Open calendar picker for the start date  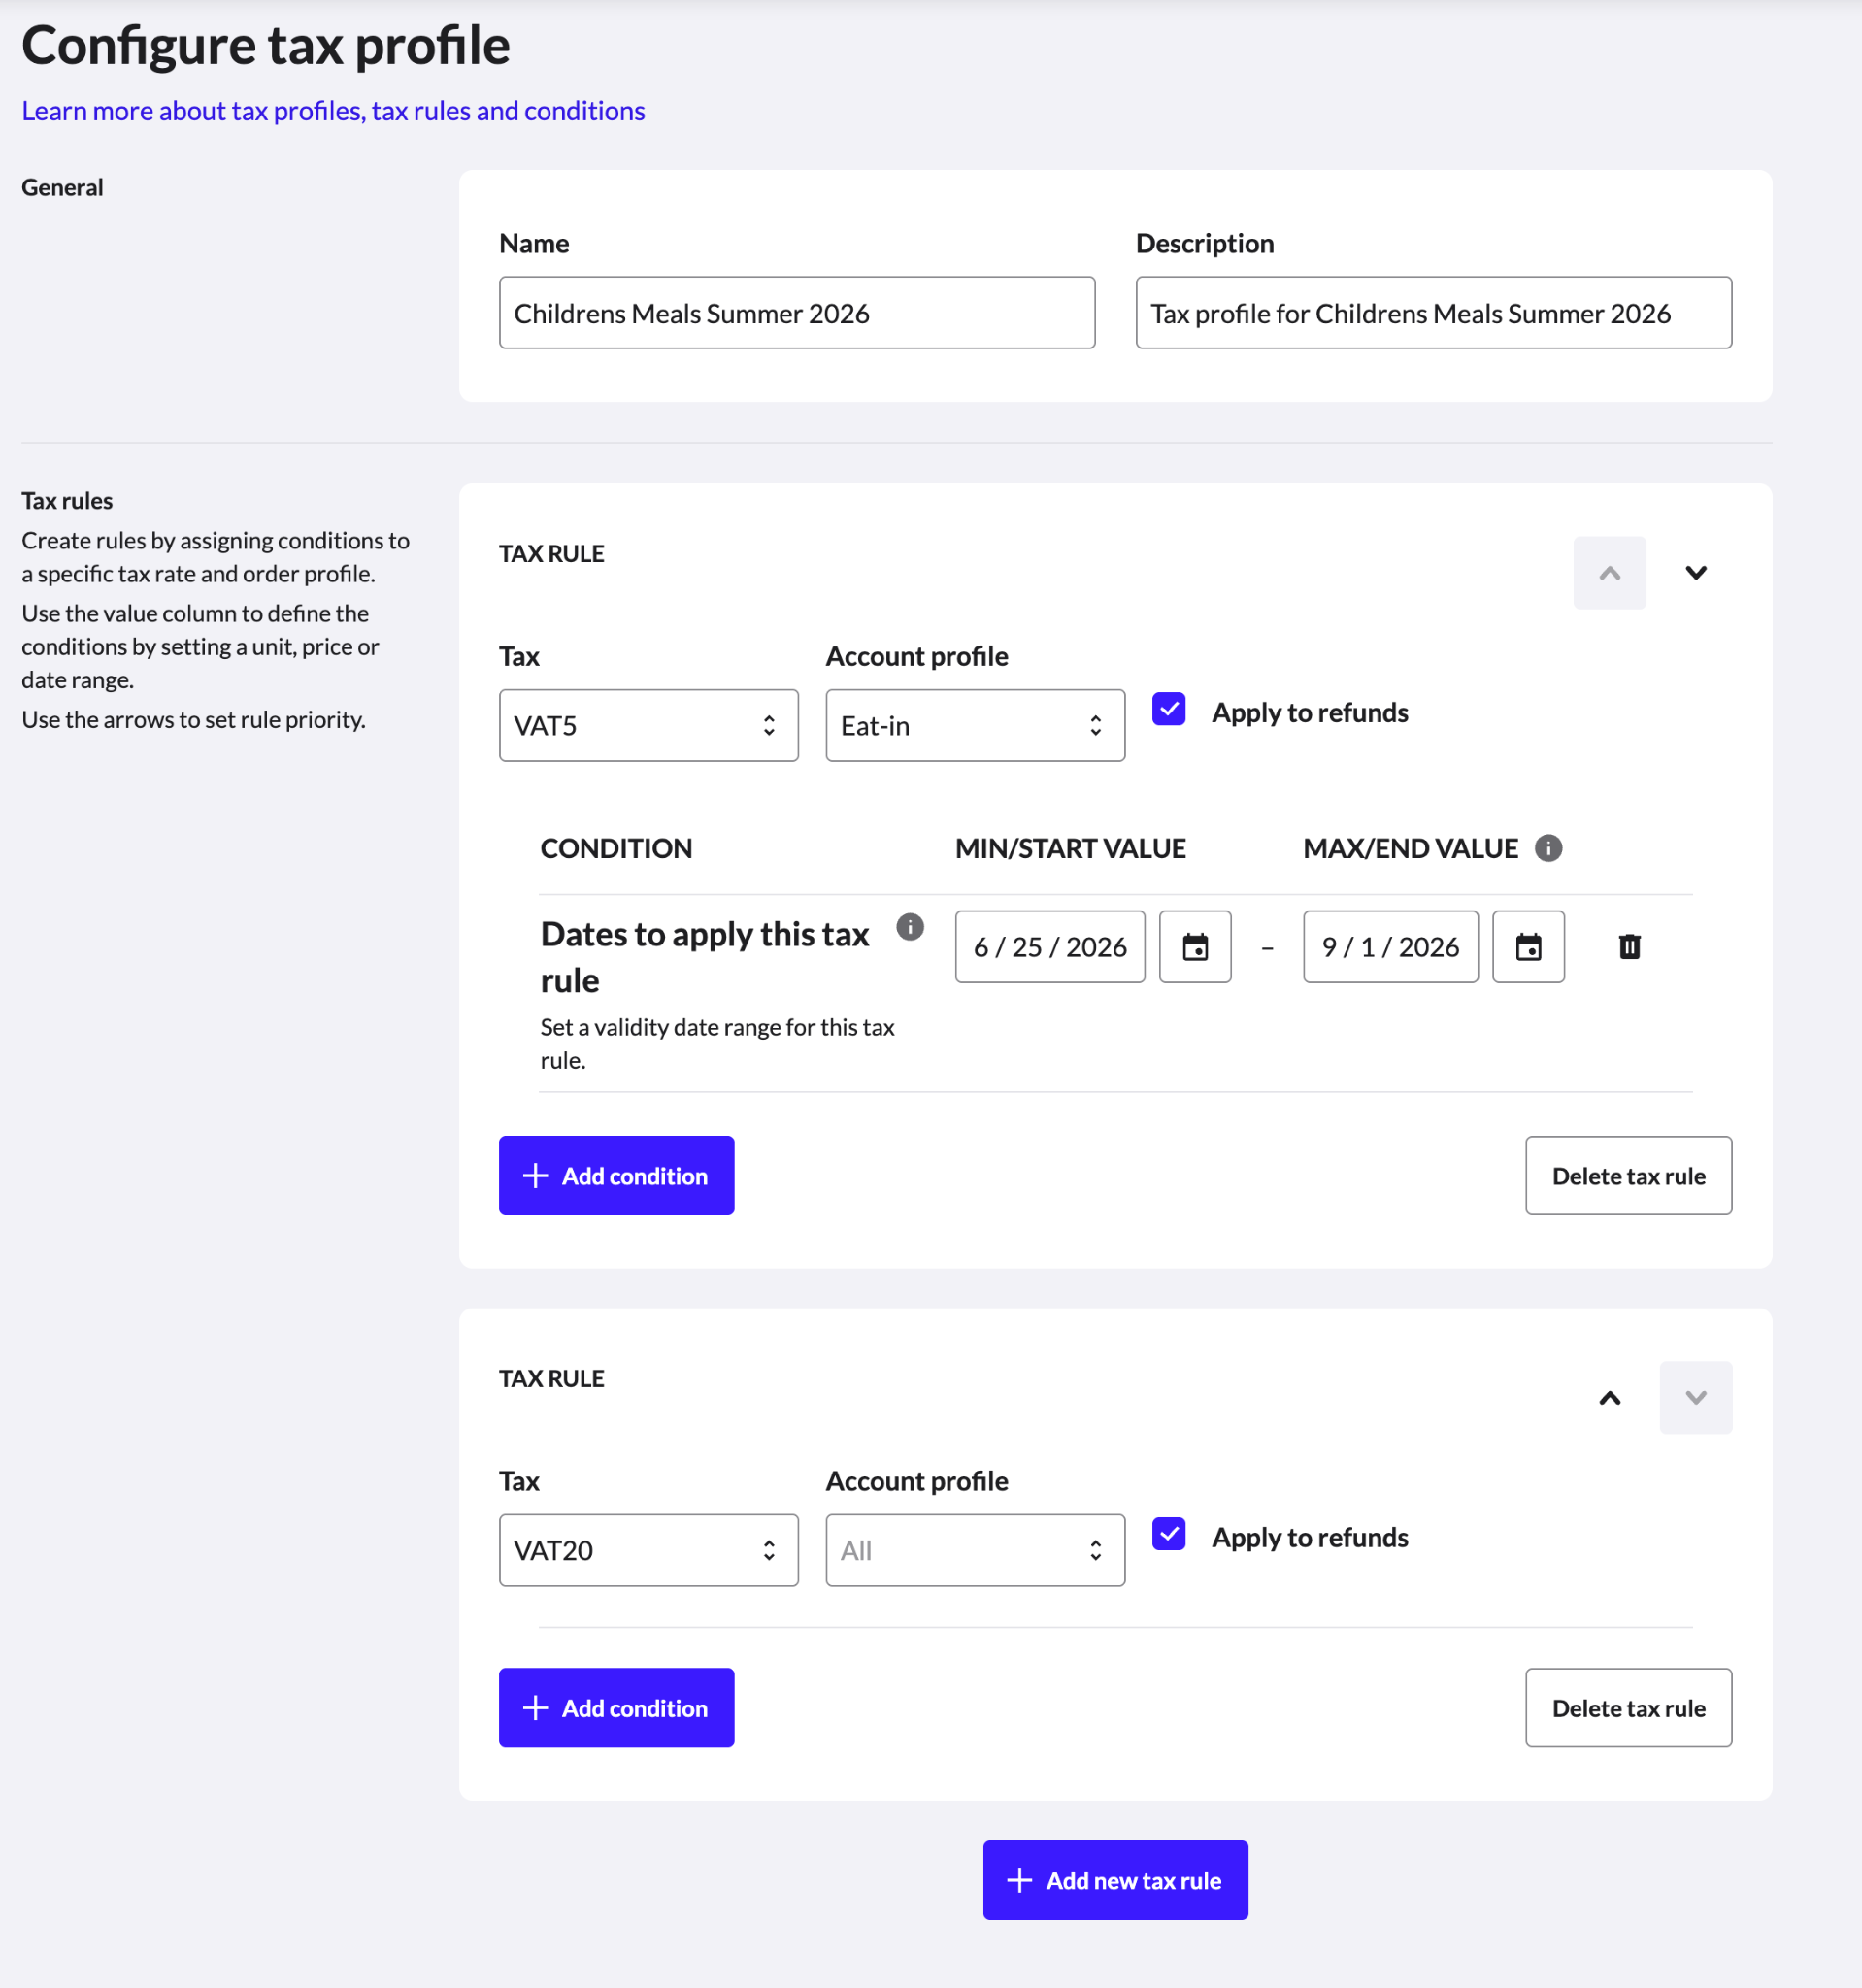1195,946
